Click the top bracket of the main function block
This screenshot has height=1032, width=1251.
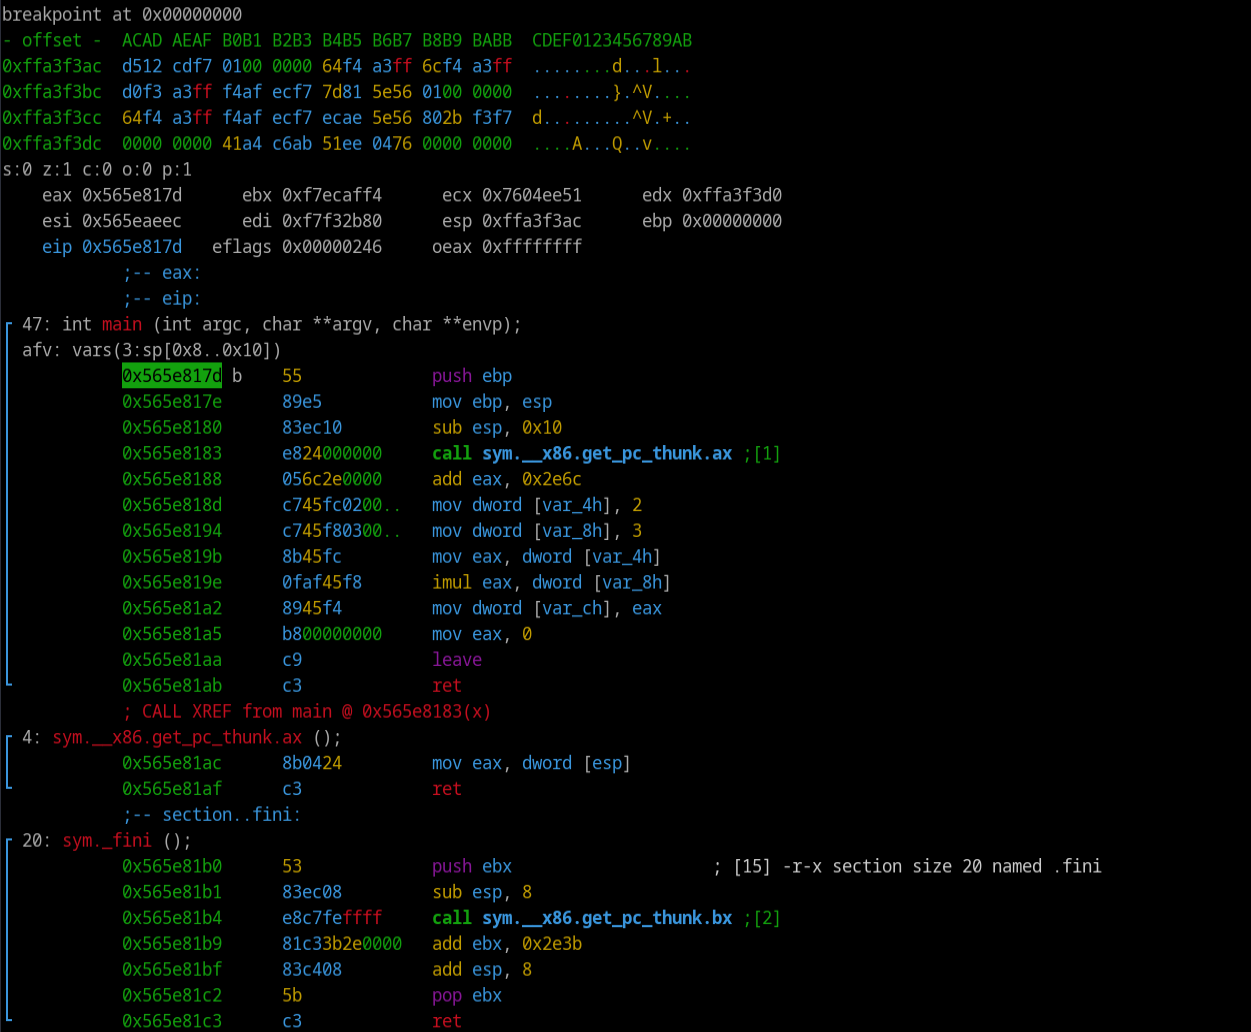tap(9, 325)
